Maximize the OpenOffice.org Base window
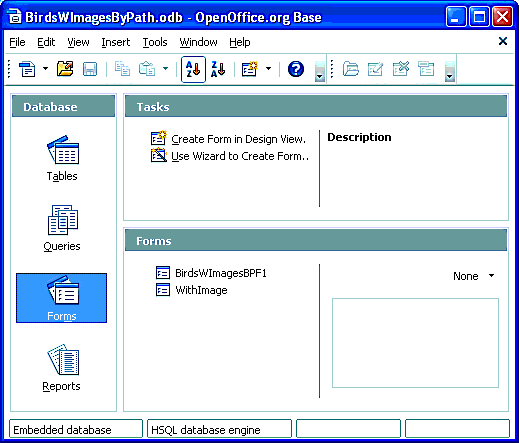The image size is (519, 443). click(479, 16)
